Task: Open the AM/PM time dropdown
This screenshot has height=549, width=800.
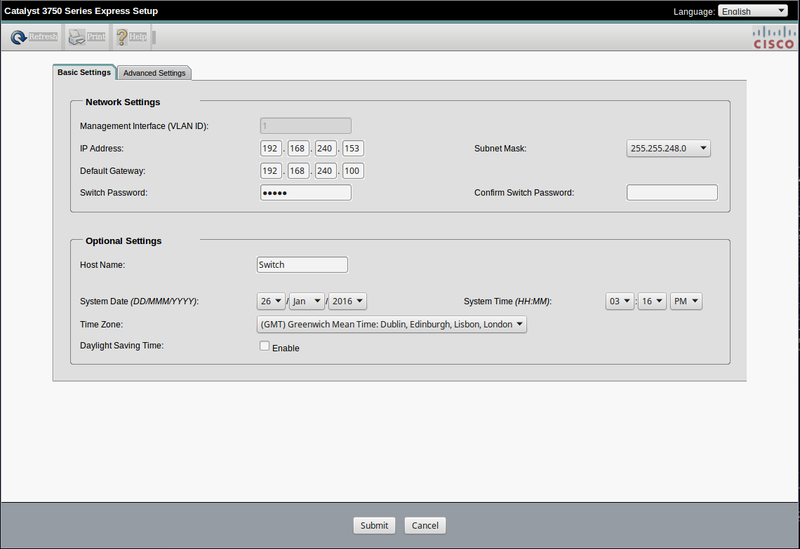Action: 686,301
